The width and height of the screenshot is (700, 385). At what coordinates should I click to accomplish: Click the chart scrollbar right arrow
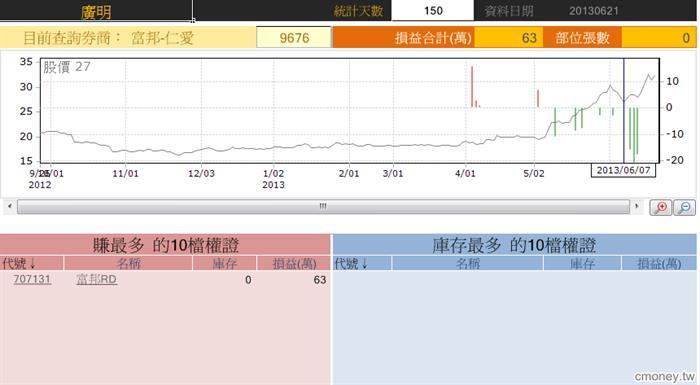(637, 206)
